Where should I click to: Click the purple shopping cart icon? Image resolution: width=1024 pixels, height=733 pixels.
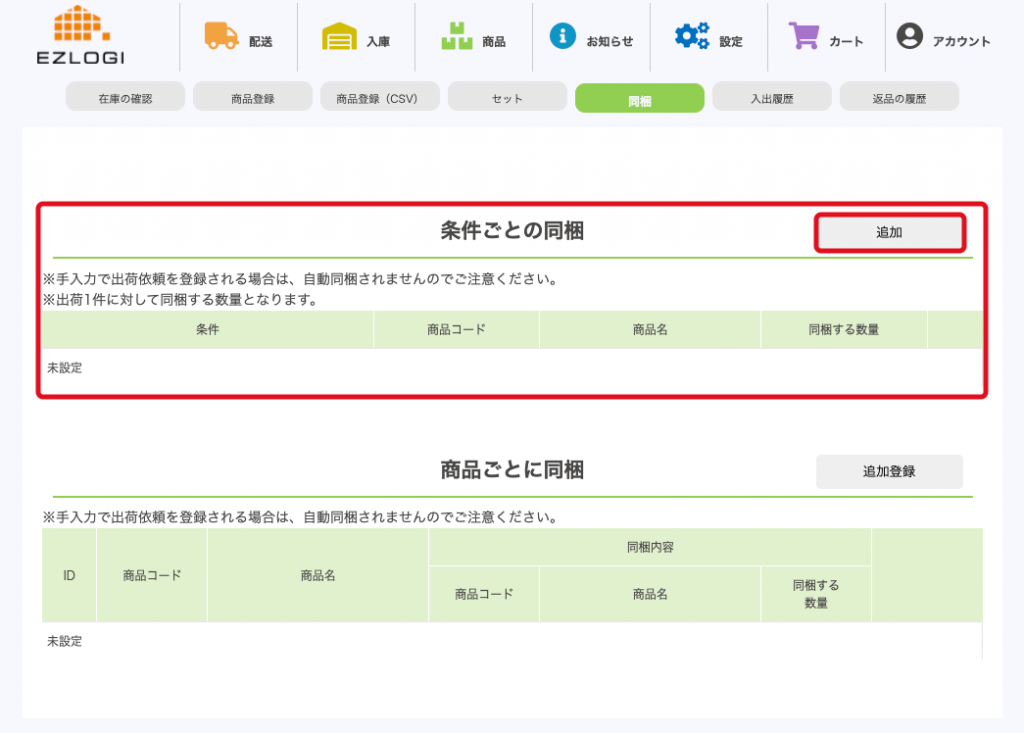click(x=804, y=36)
